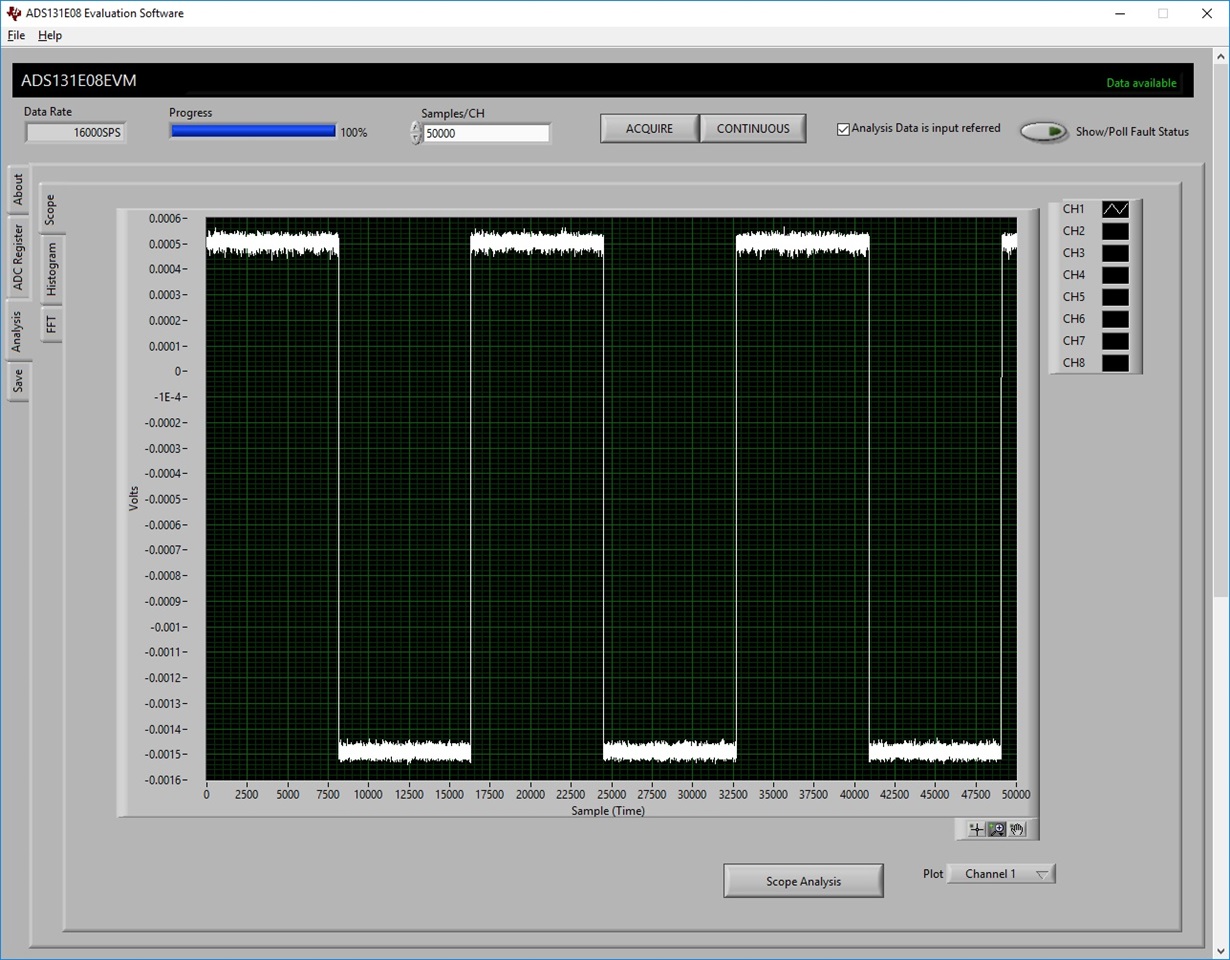Uncheck Analysis Data is input referred
Viewport: 1230px width, 960px height.
tap(843, 129)
